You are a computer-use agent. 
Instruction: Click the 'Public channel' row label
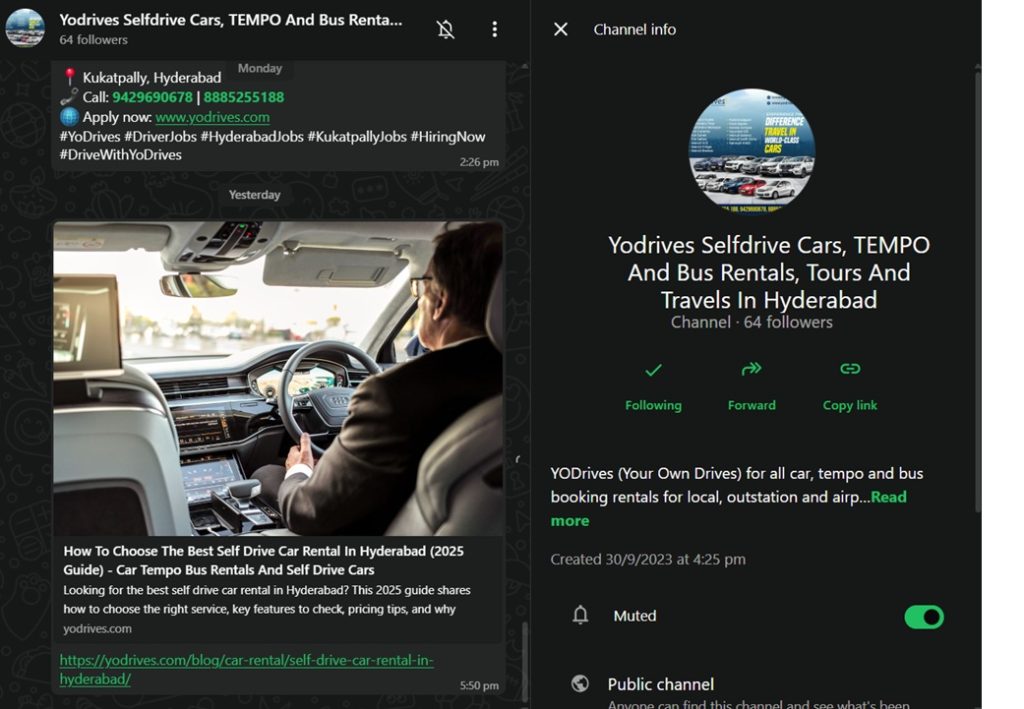[x=661, y=684]
